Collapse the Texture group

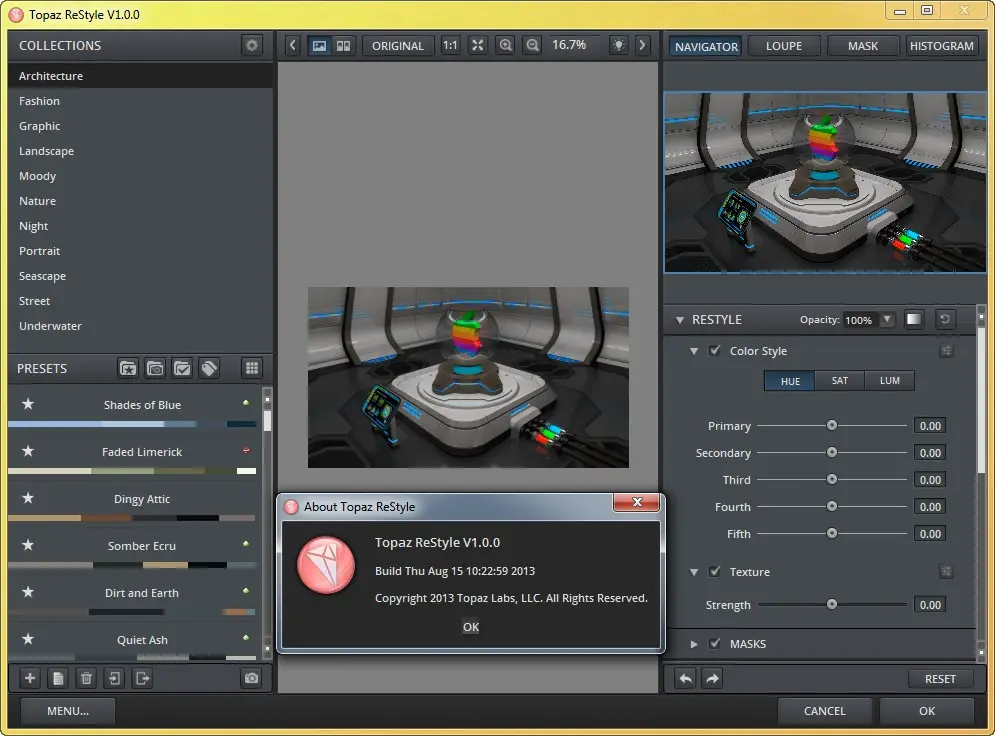[694, 572]
